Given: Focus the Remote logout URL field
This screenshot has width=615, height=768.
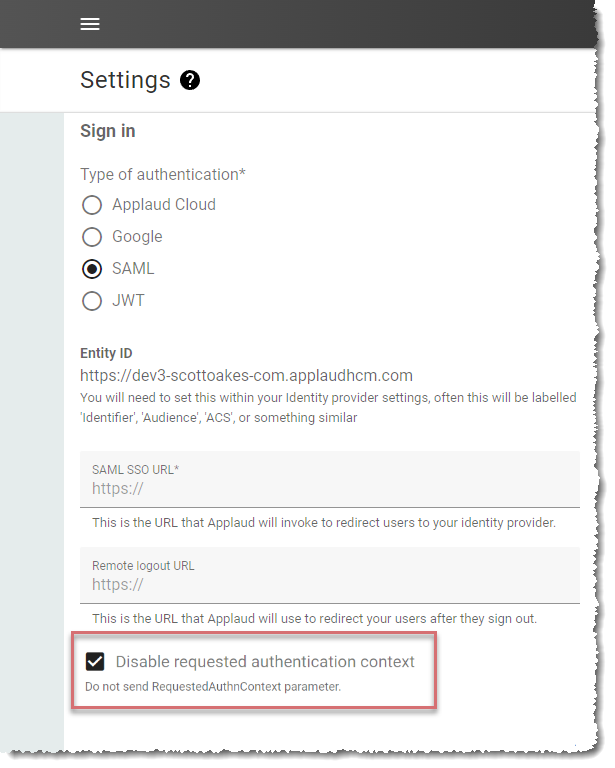Looking at the screenshot, I should 330,576.
